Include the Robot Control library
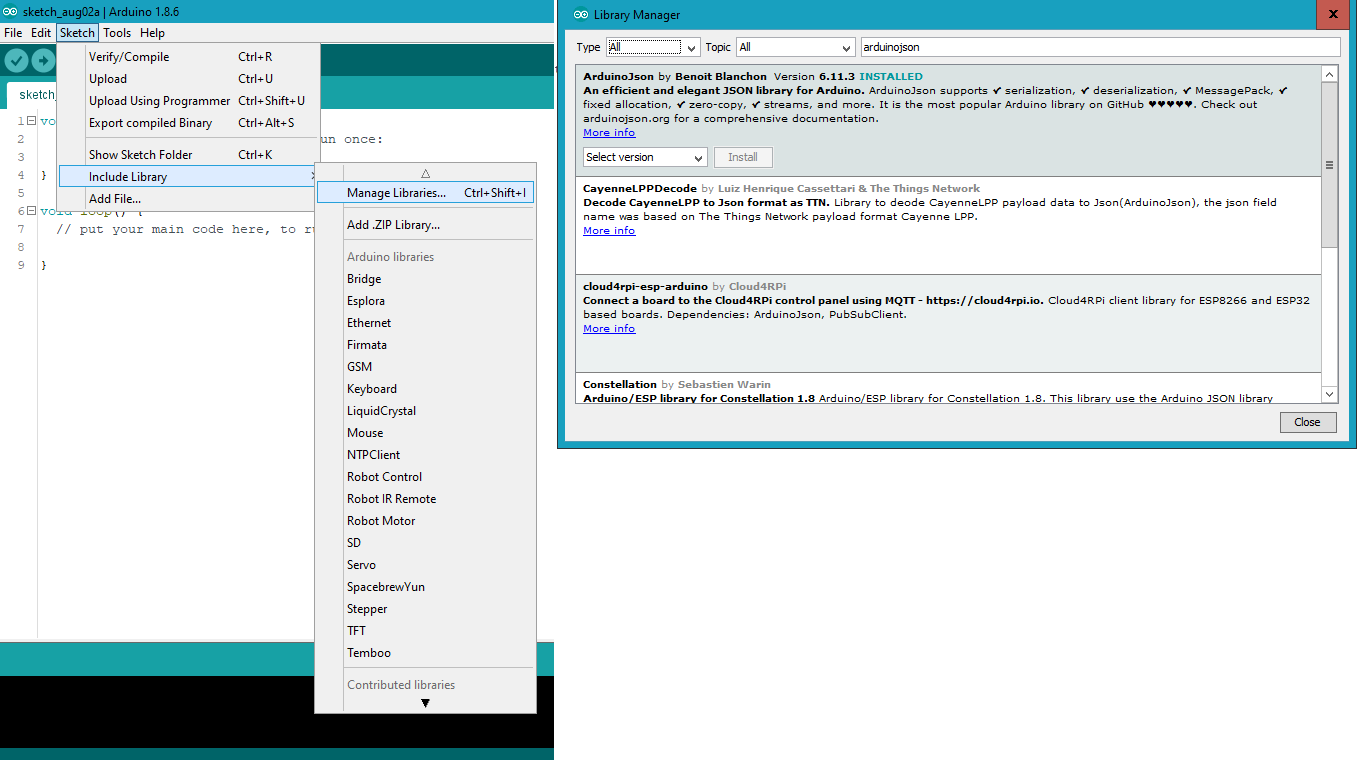This screenshot has width=1360, height=760. pyautogui.click(x=425, y=477)
